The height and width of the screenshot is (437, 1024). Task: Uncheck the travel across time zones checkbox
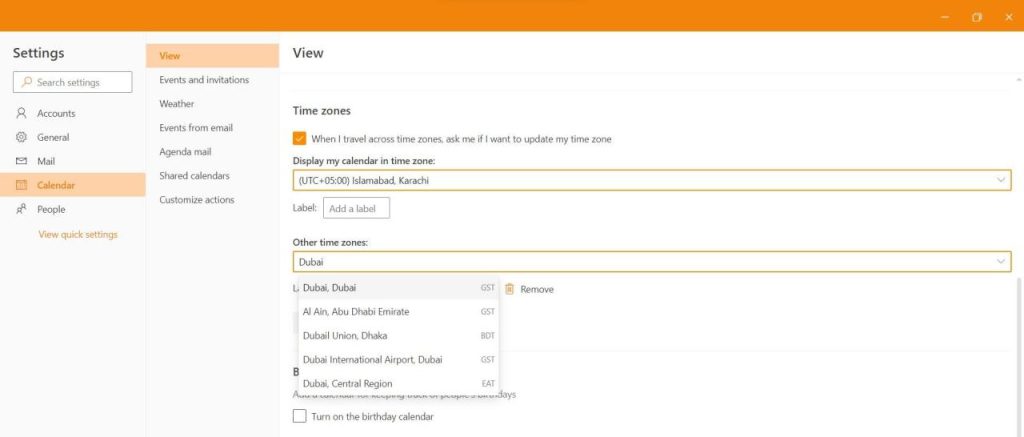(299, 138)
